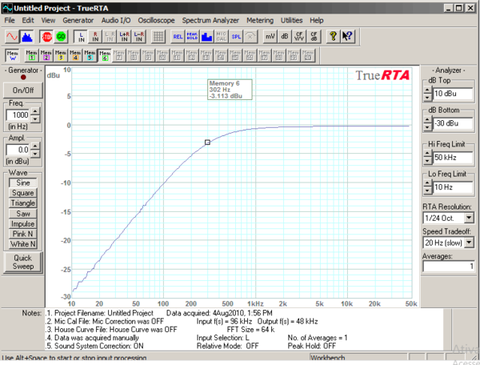Click the mV units icon

pyautogui.click(x=270, y=37)
